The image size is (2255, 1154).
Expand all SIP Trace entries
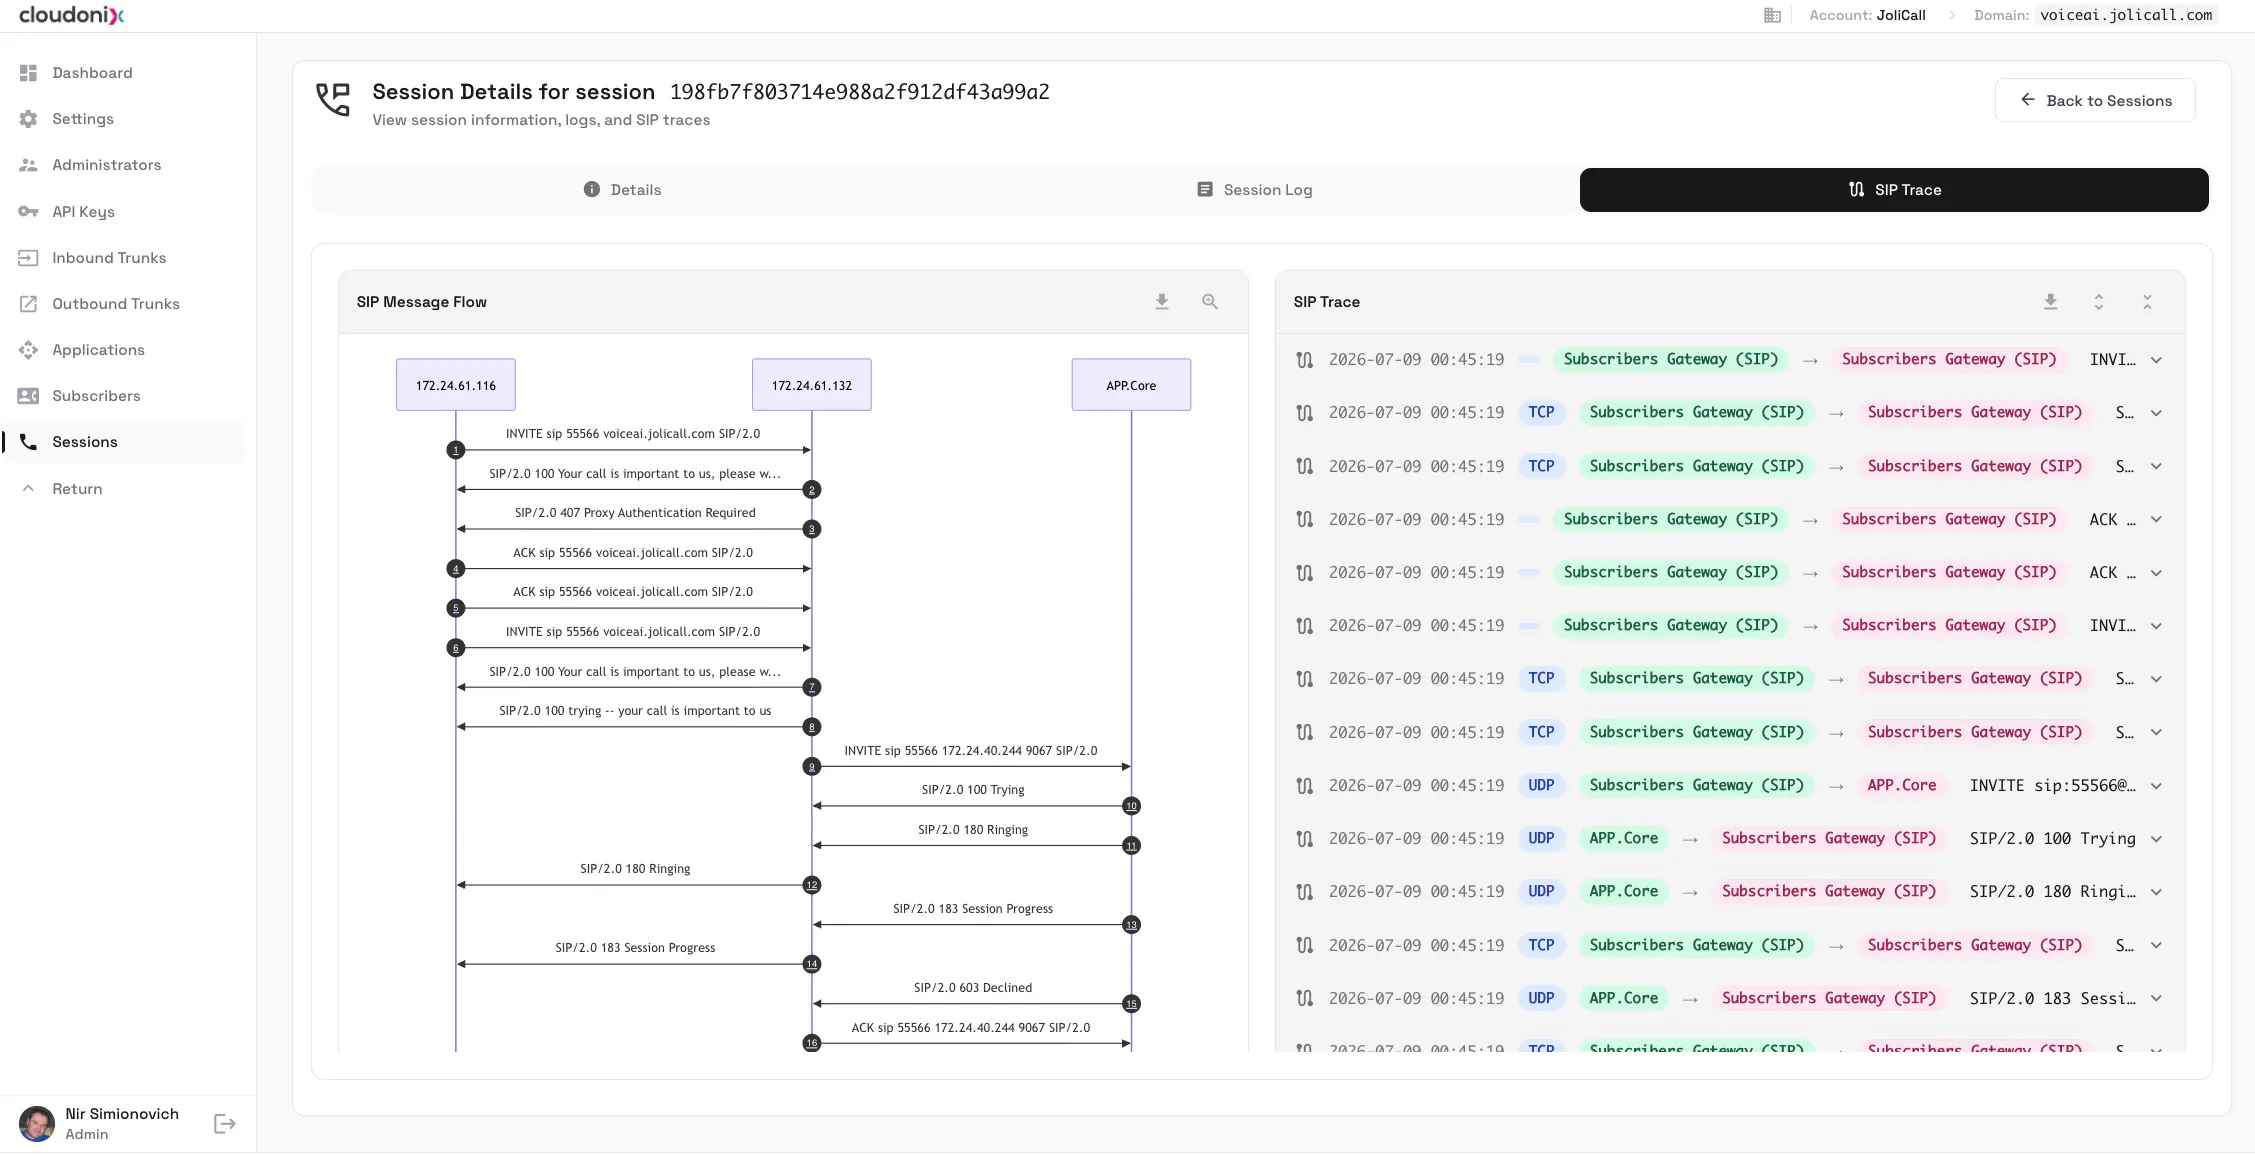tap(2099, 302)
